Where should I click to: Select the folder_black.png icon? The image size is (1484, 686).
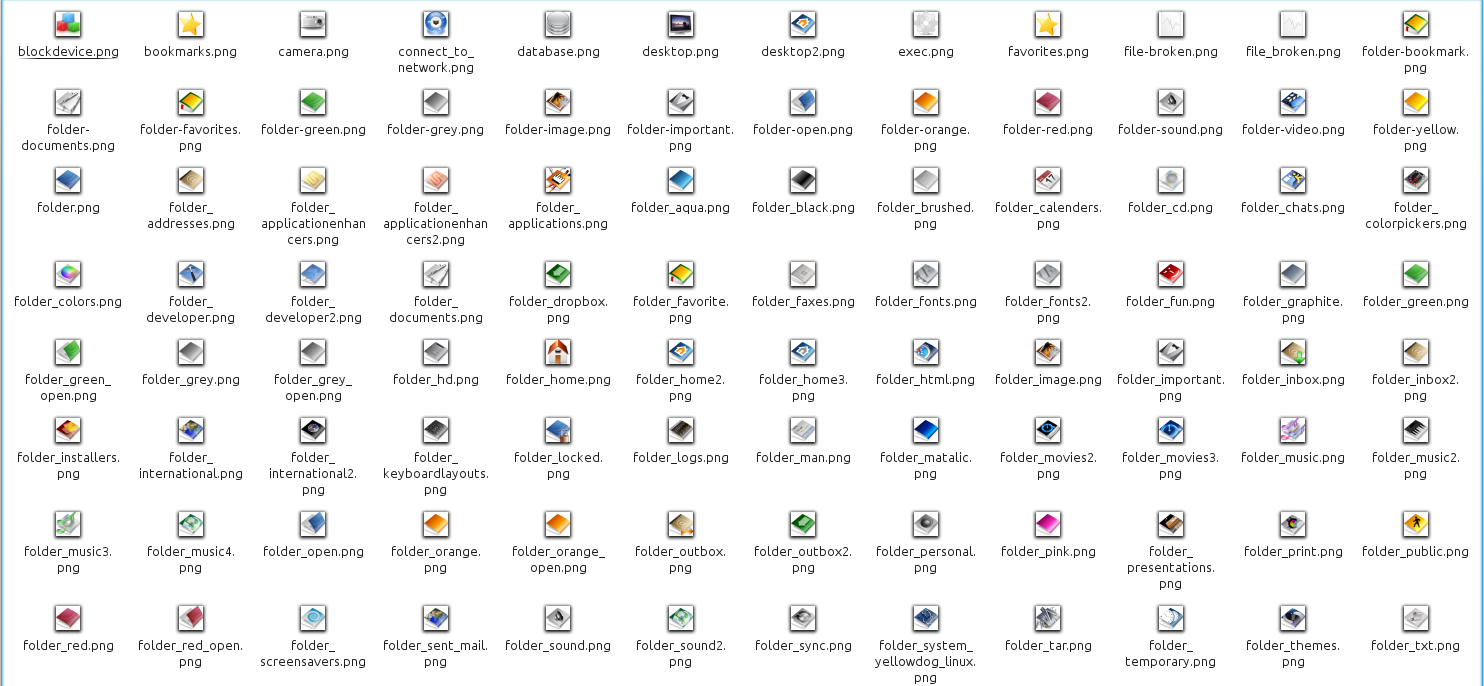[803, 180]
